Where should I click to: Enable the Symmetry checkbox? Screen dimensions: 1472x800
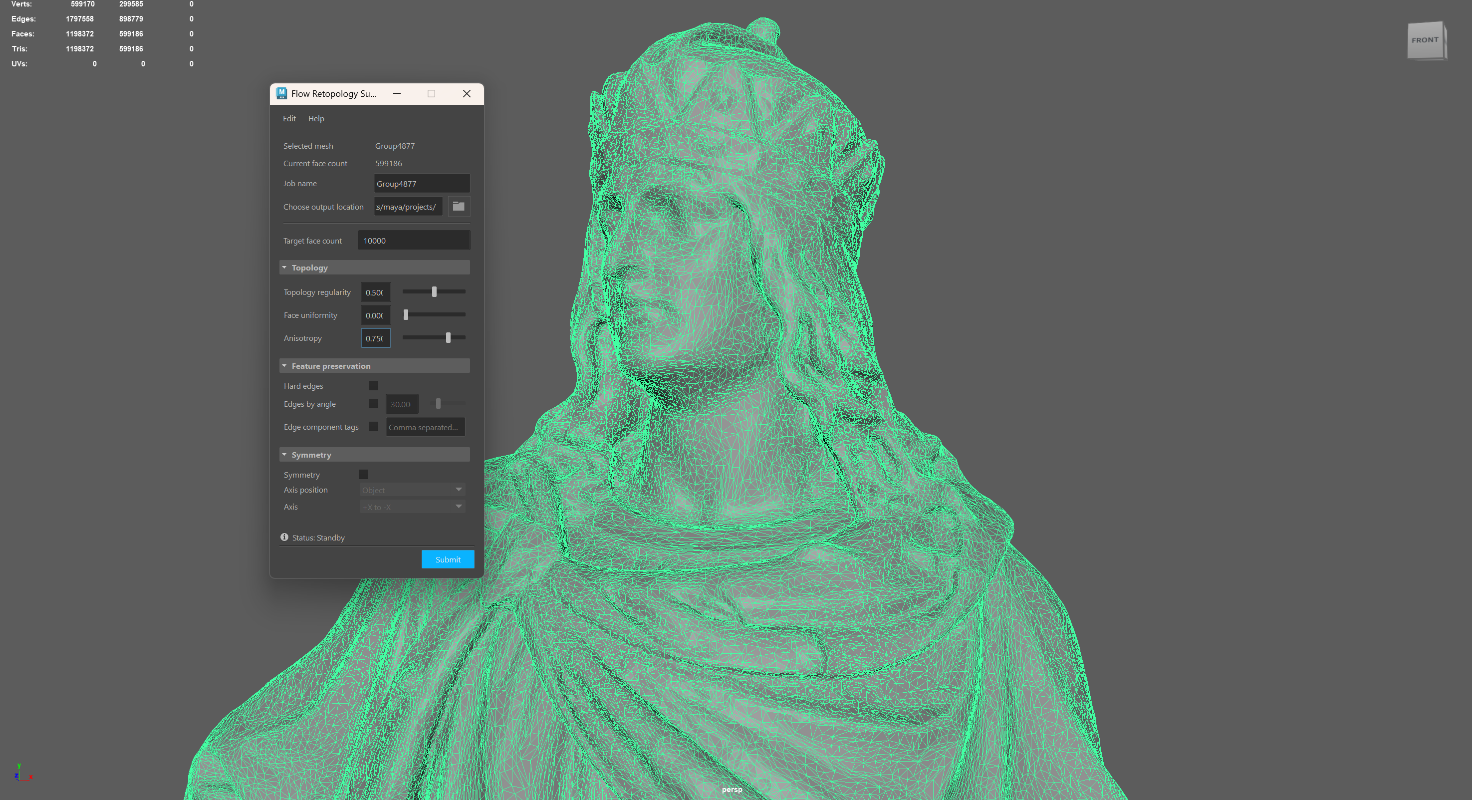point(363,475)
